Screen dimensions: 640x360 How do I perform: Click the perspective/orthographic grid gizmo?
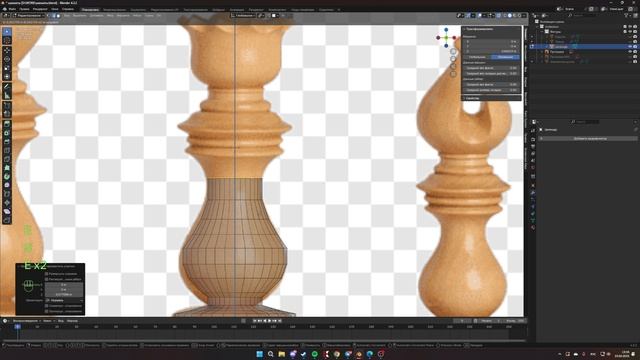[x=453, y=74]
